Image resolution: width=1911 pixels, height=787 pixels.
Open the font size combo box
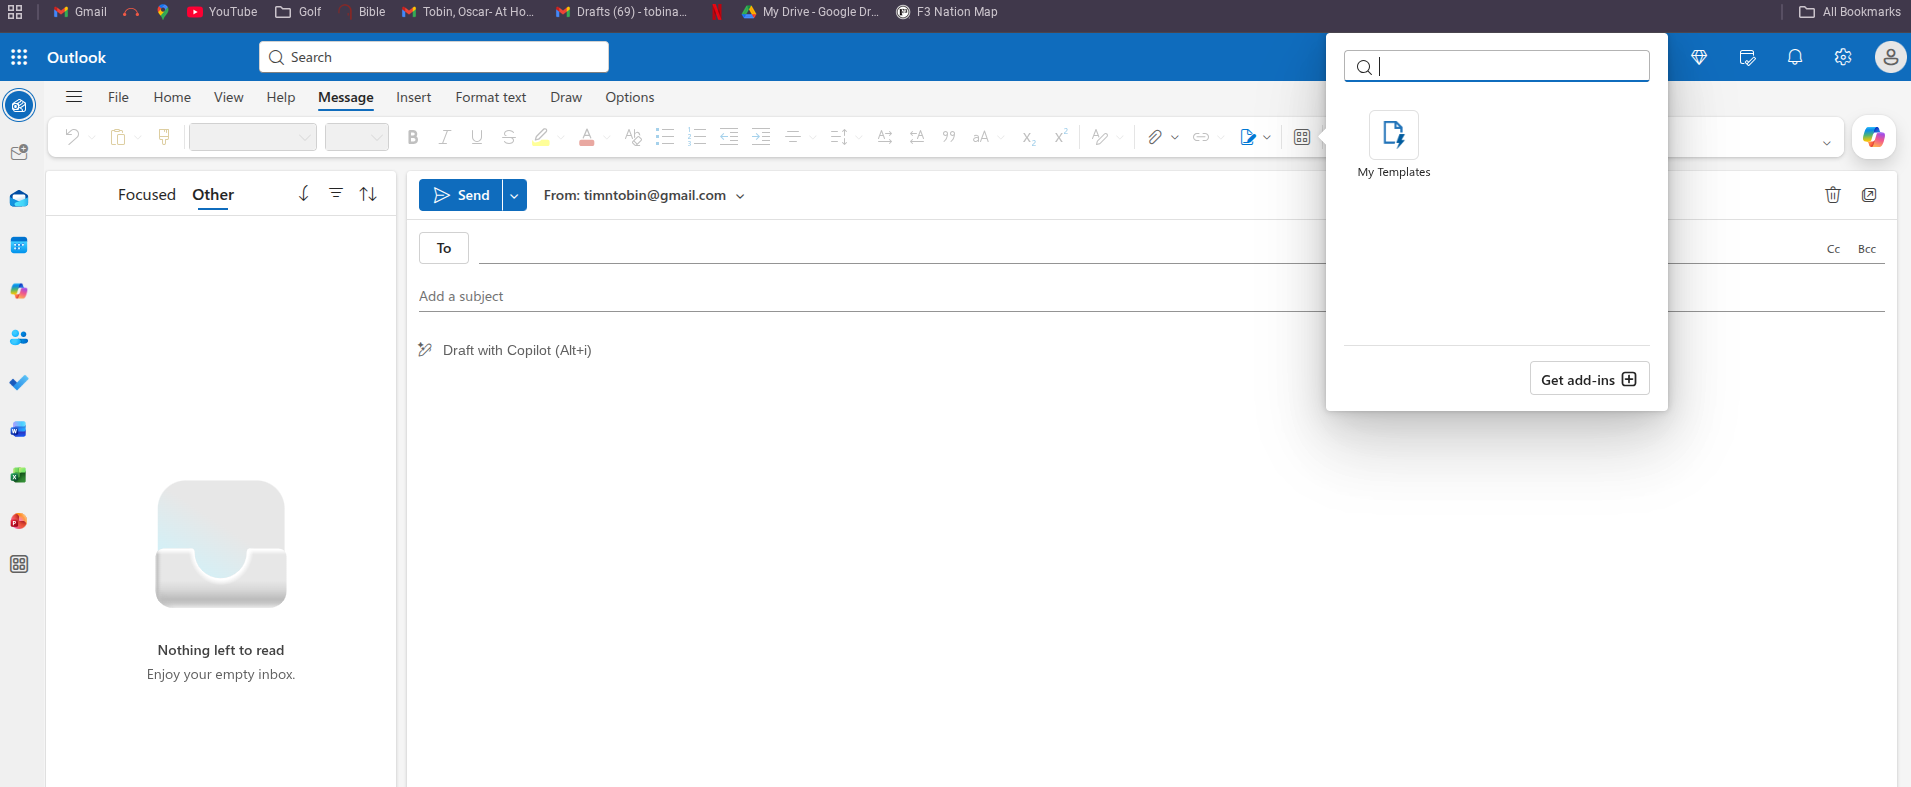pyautogui.click(x=357, y=137)
